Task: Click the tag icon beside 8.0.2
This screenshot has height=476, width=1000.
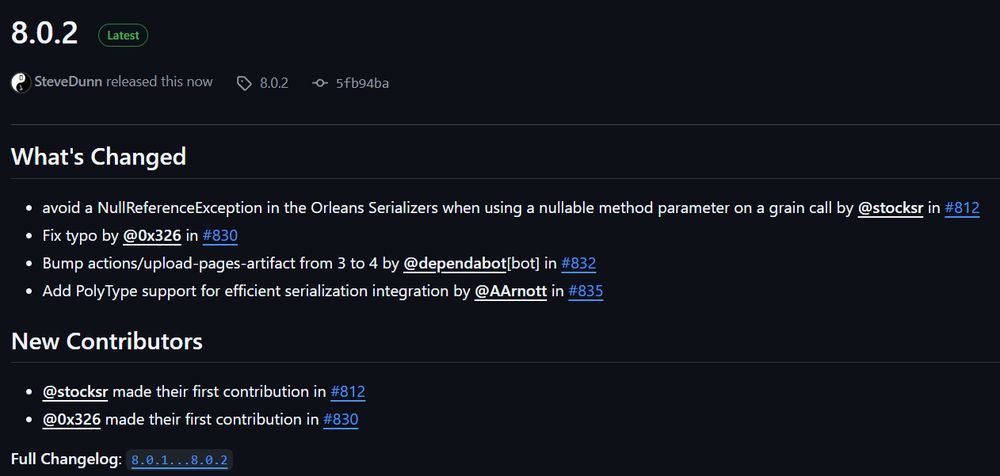Action: [x=244, y=83]
